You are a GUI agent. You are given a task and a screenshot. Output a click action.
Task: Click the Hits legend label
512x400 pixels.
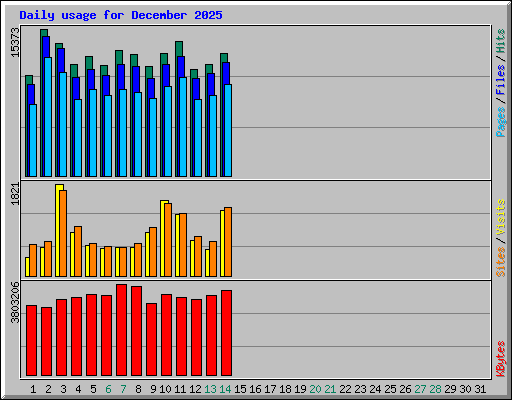[501, 41]
